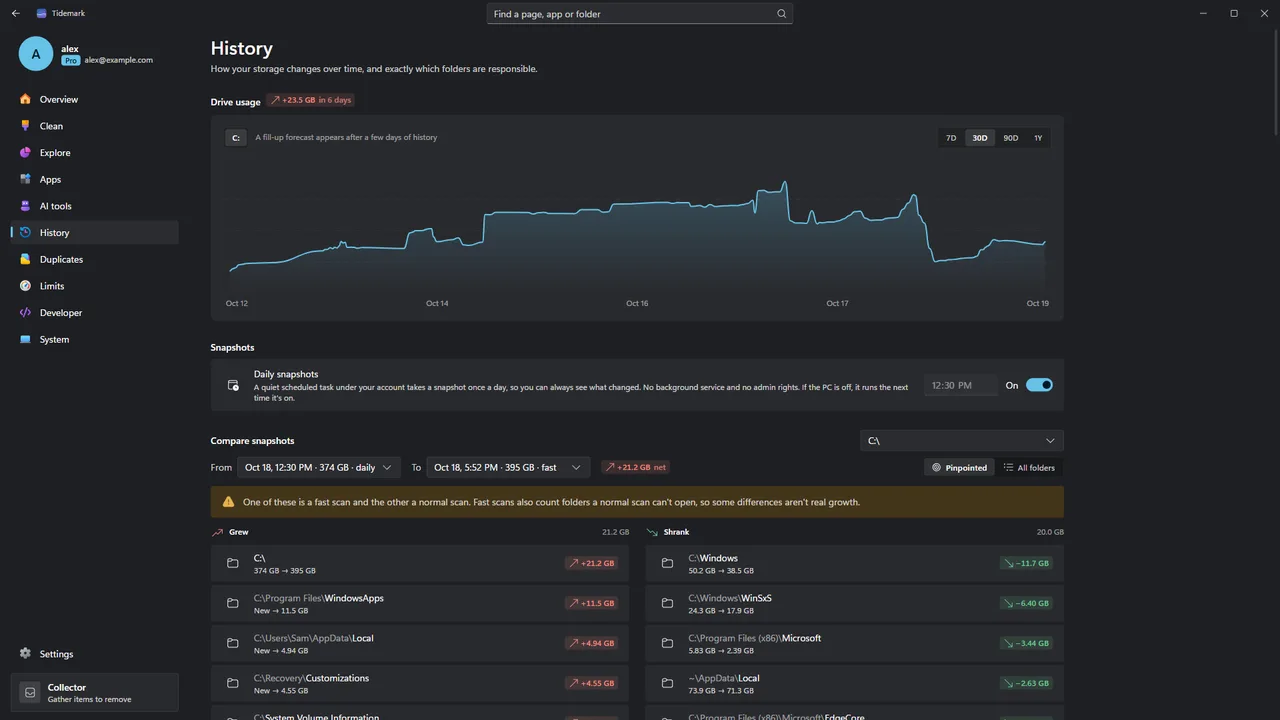The width and height of the screenshot is (1280, 720).
Task: Open the Developer code icon
Action: pyautogui.click(x=26, y=313)
